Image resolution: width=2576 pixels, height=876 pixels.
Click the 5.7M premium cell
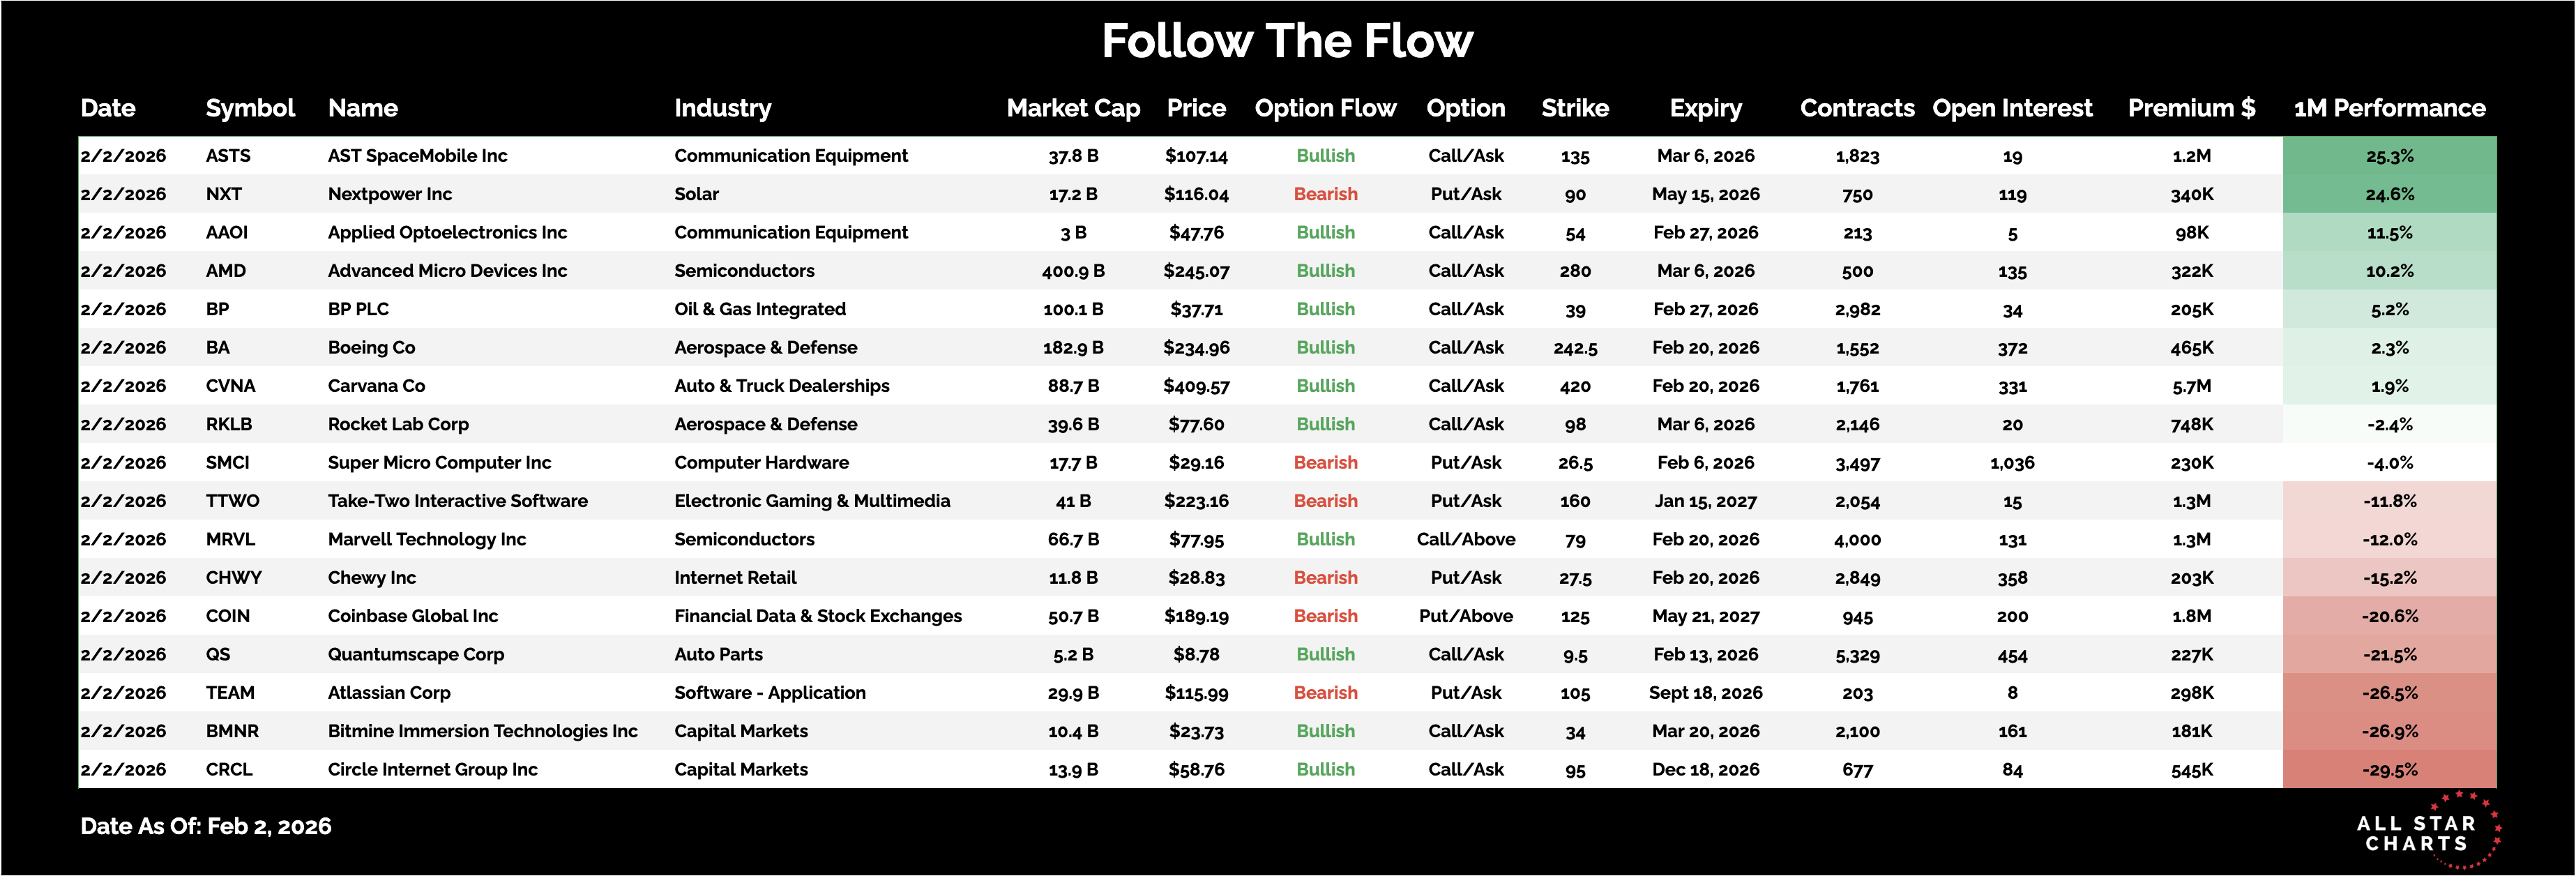pos(2191,386)
